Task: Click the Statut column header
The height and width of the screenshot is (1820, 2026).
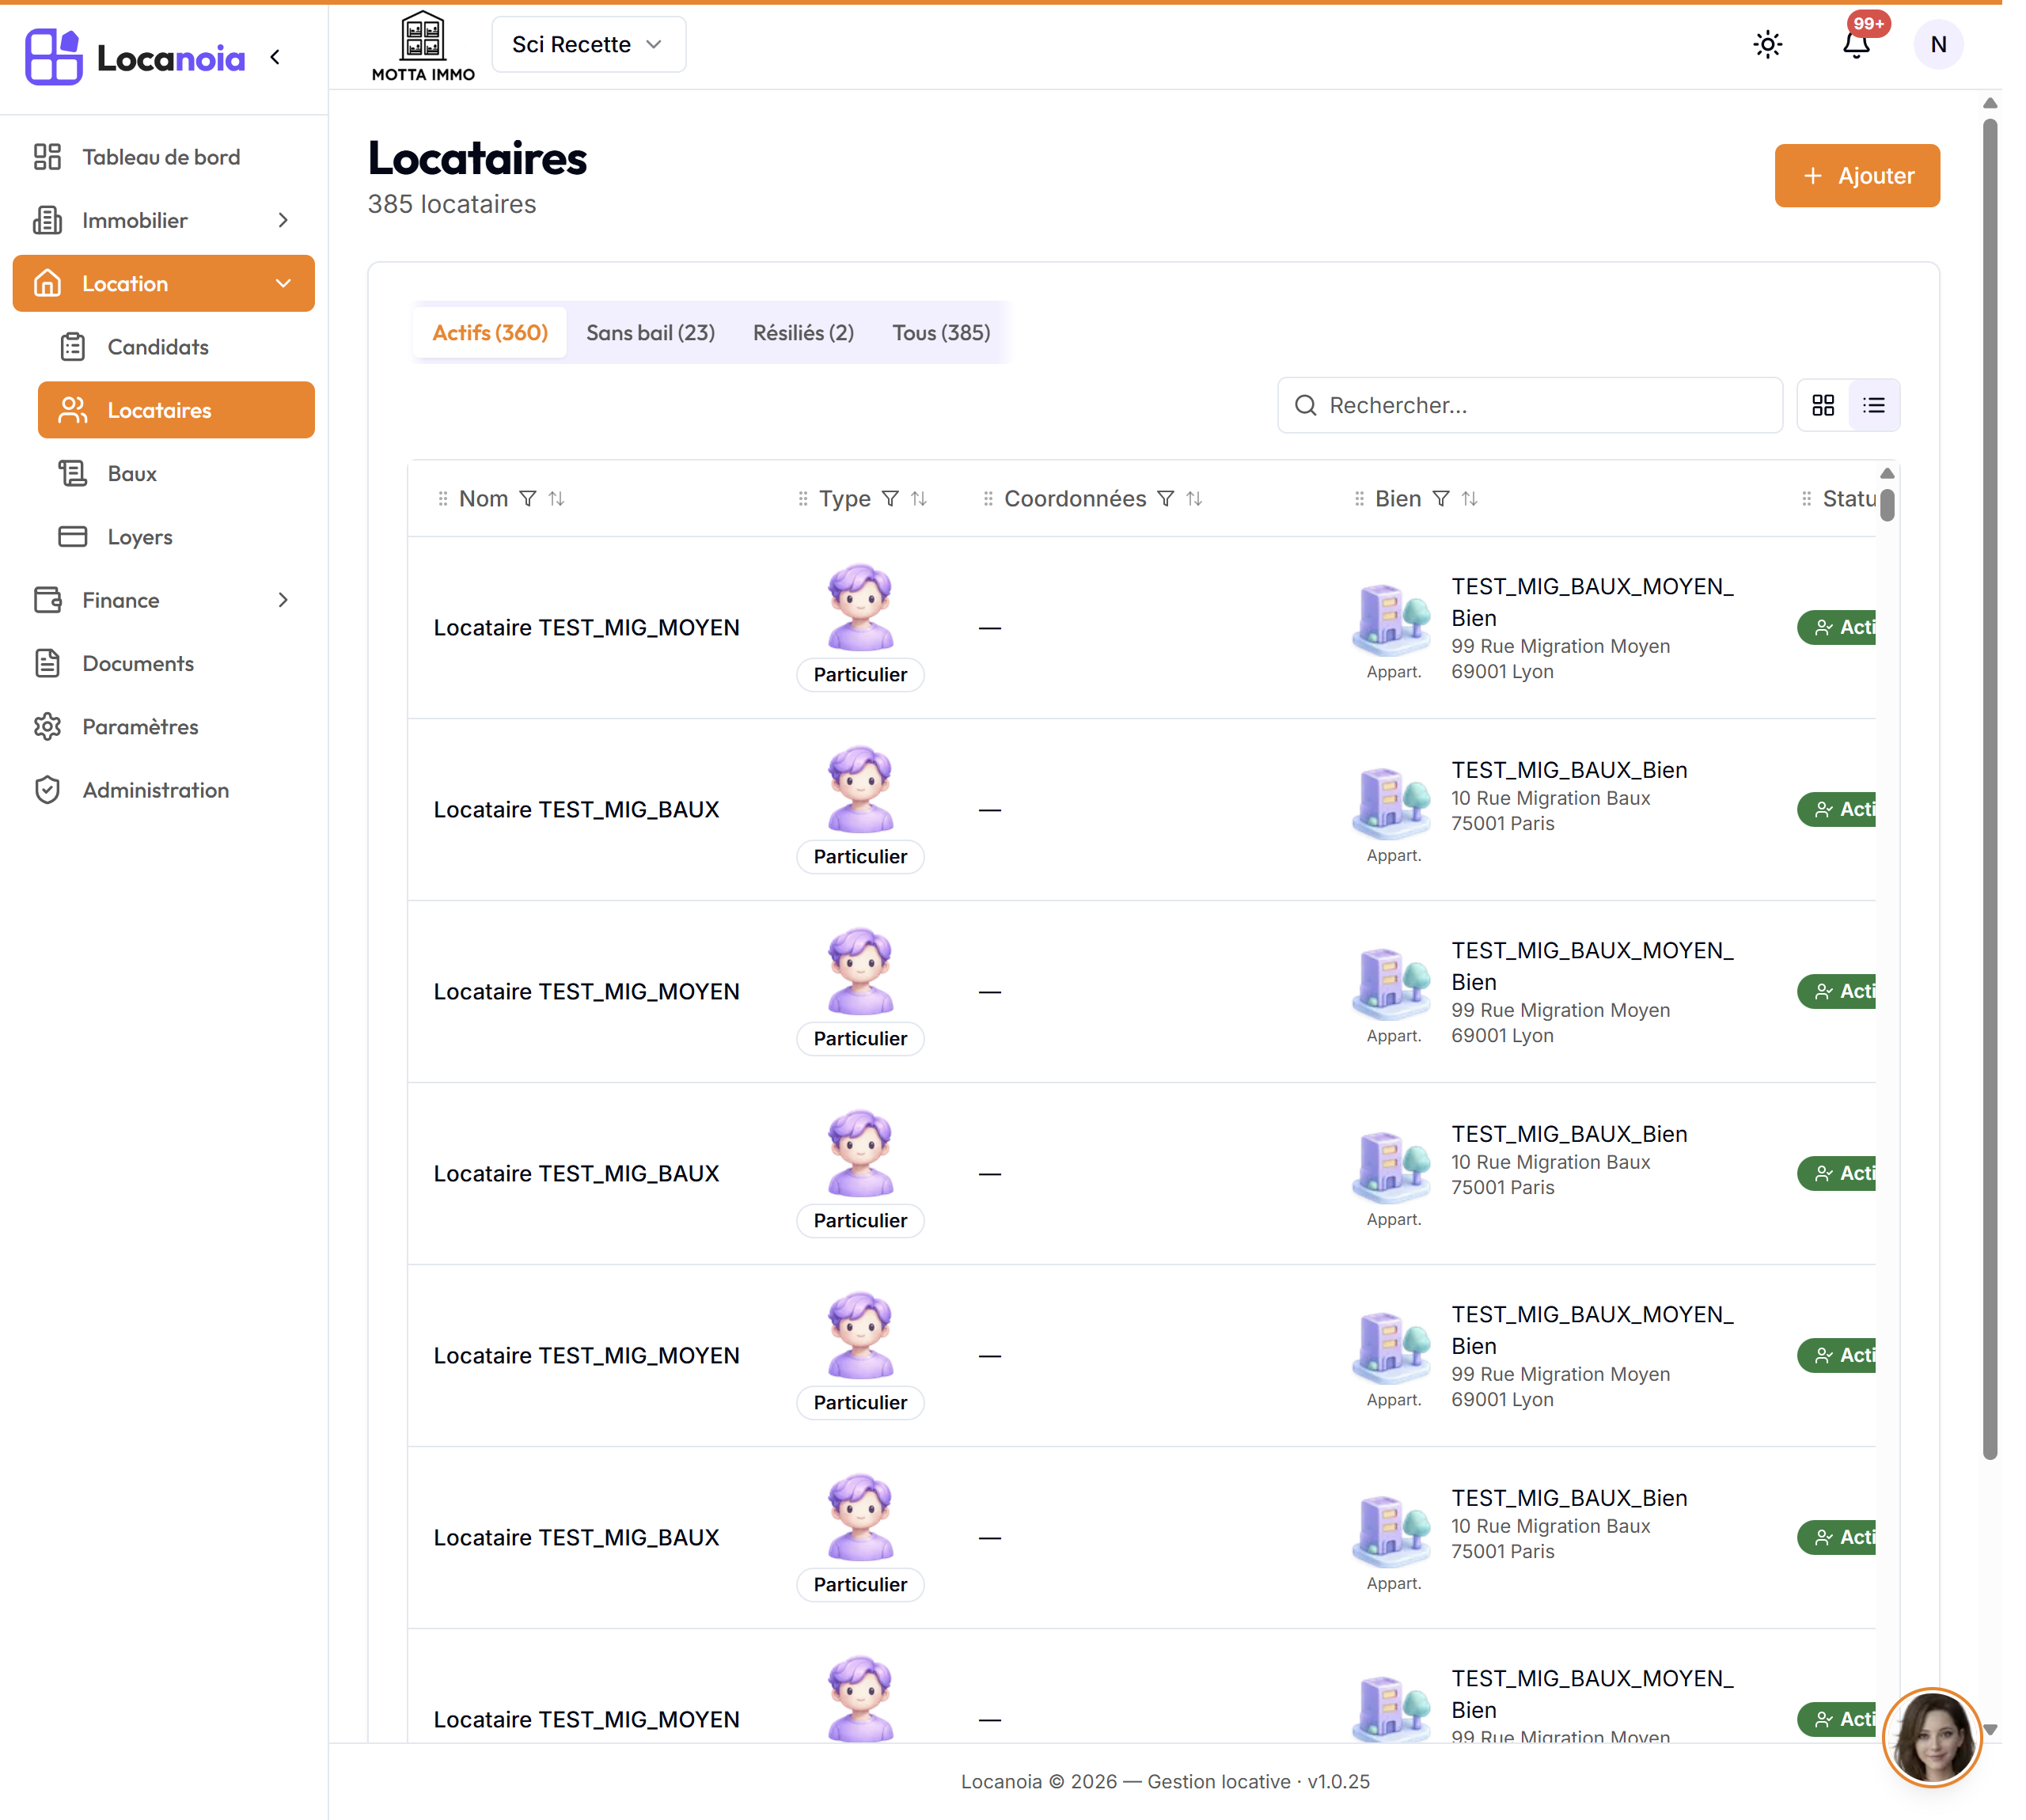Action: coord(1849,499)
